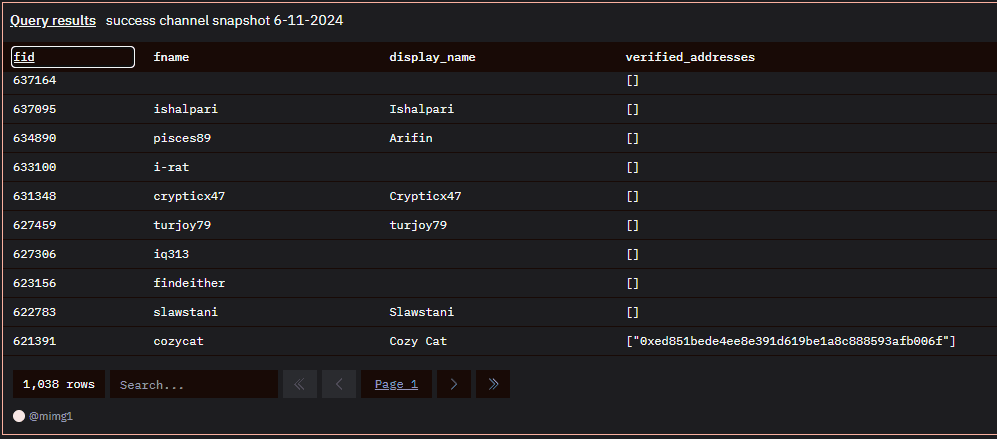Open the Page 1 selector
997x439 pixels.
396,384
